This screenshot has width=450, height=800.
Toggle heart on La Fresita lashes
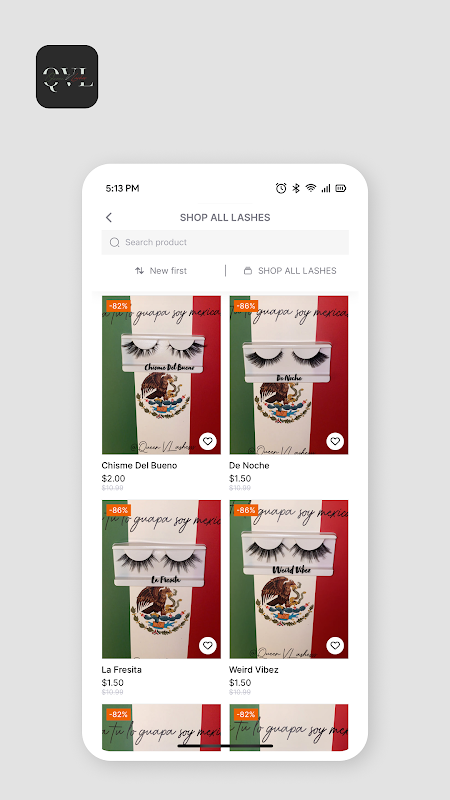tap(208, 645)
